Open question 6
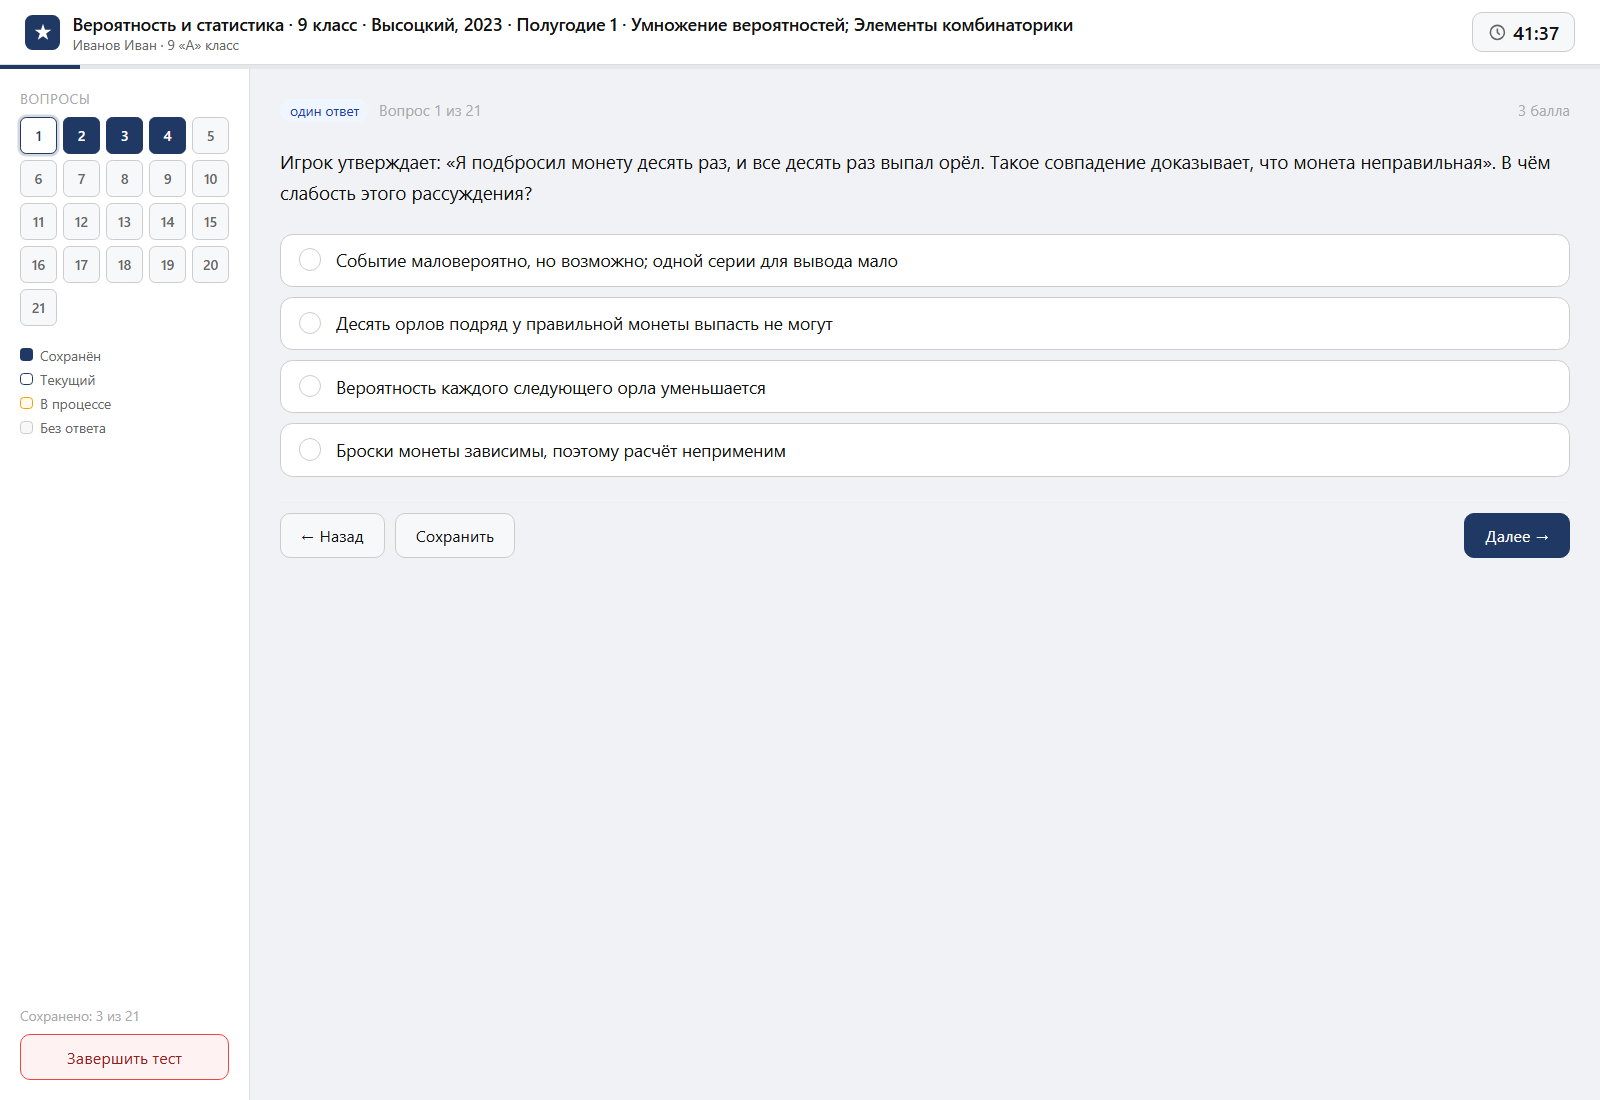The image size is (1600, 1100). pyautogui.click(x=38, y=179)
